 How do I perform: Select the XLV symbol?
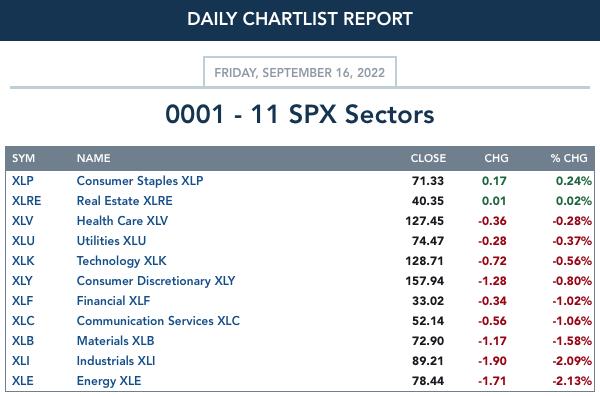click(x=23, y=221)
